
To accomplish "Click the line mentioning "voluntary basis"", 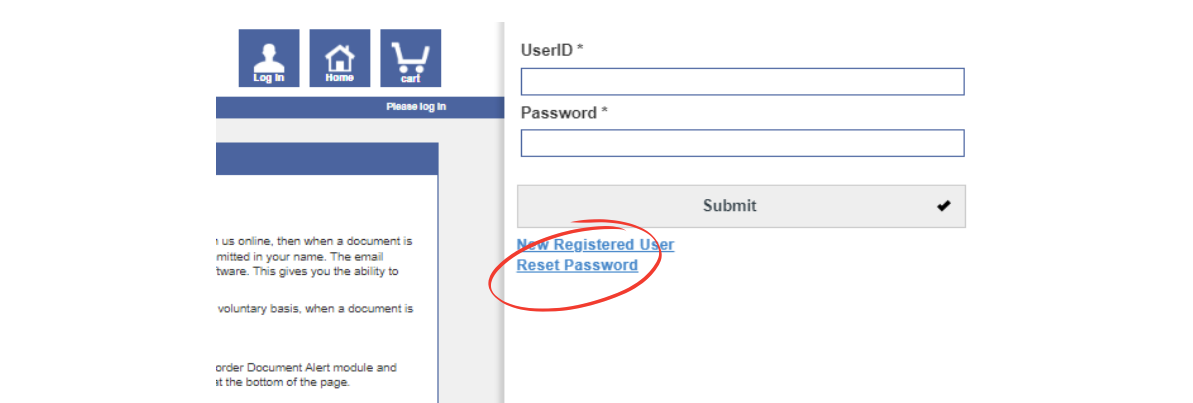I will point(314,309).
